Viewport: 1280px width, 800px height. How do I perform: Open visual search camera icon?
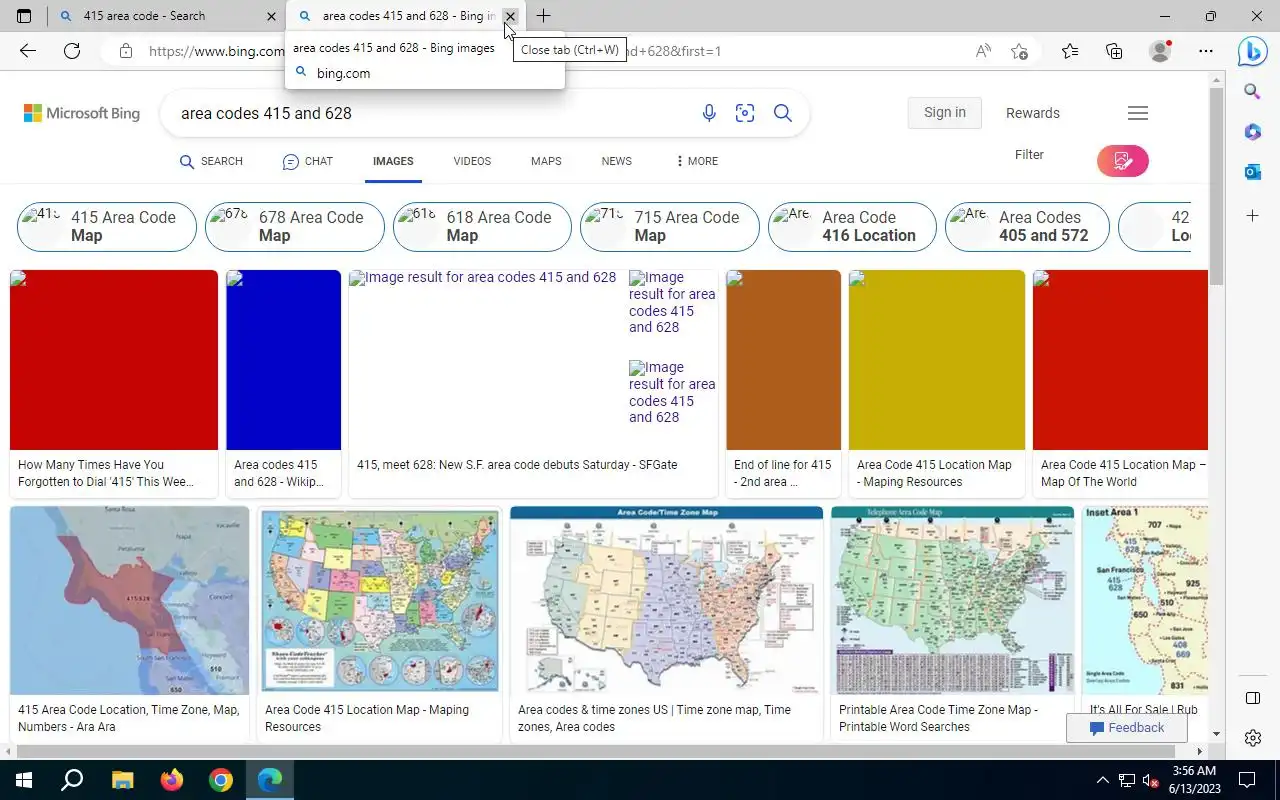[x=745, y=113]
